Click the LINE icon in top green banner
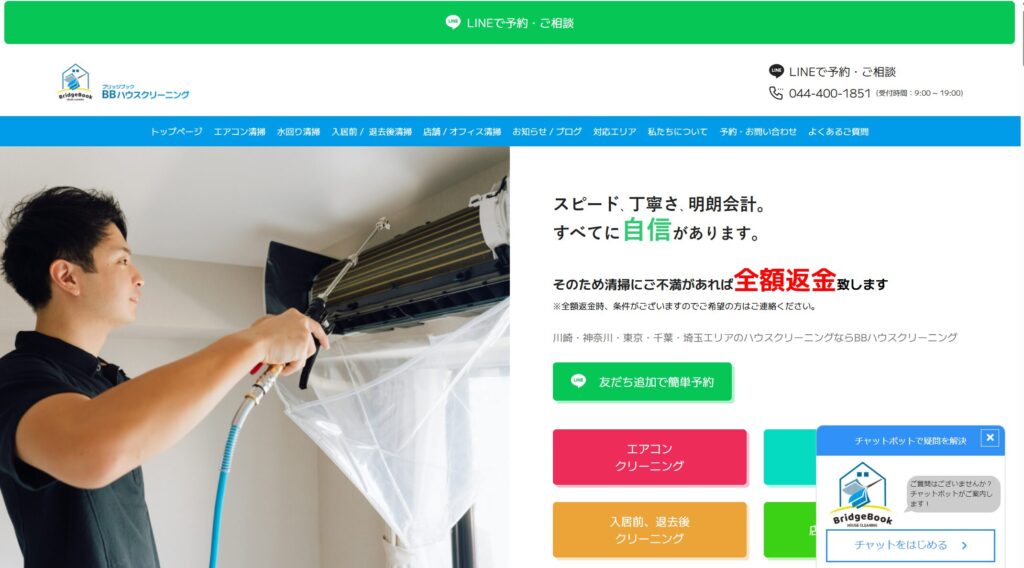 coord(453,23)
